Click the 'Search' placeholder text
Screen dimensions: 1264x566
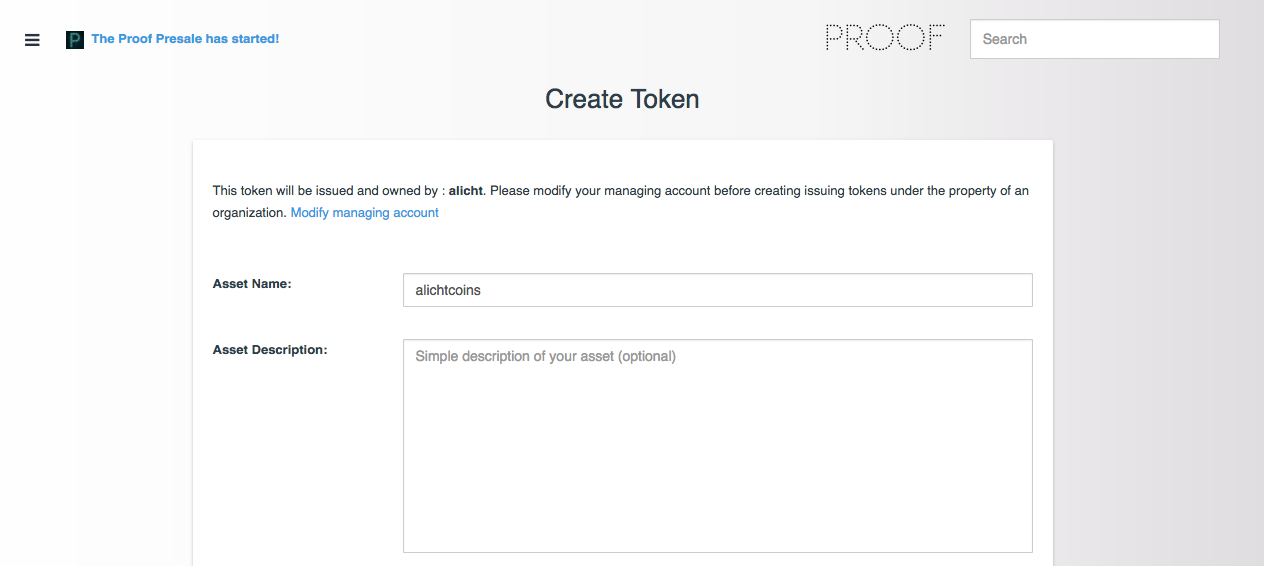point(1004,39)
